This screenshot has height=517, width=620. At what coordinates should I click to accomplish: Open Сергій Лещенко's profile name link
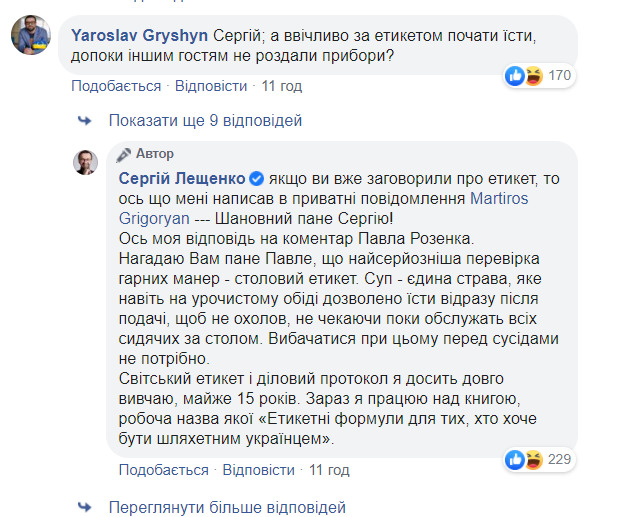tap(181, 179)
